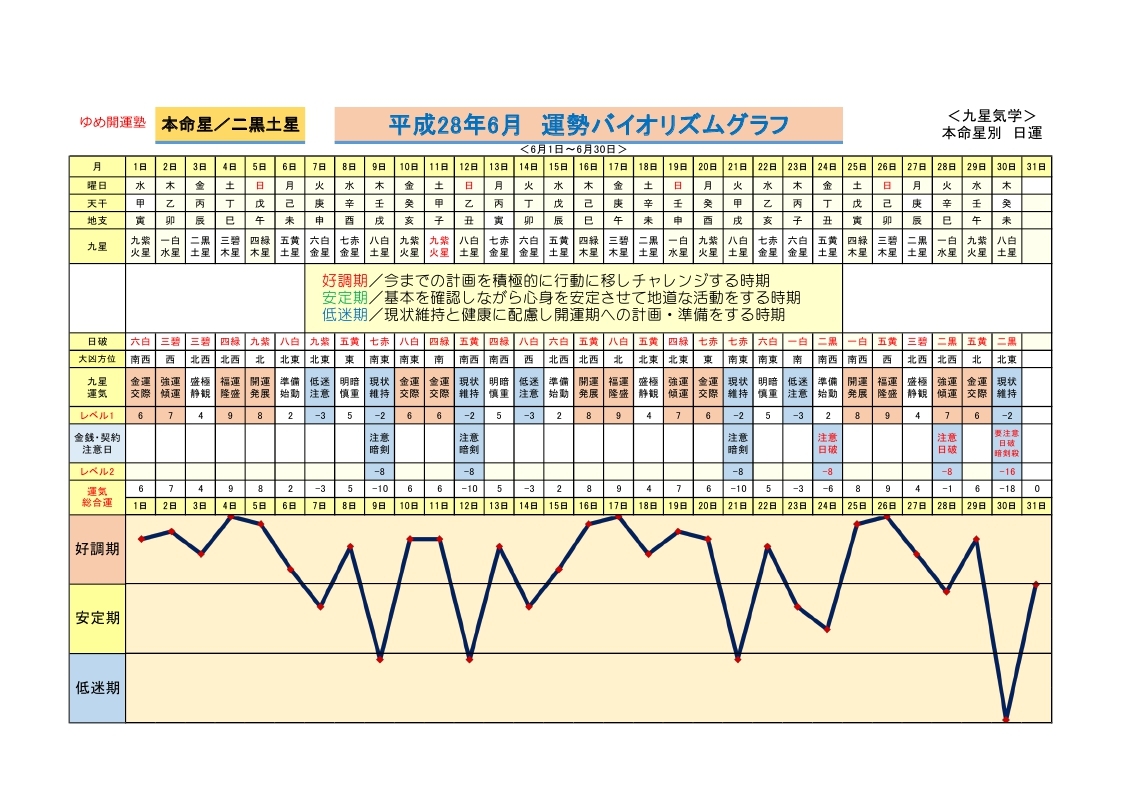1122x794 pixels.
Task: Select the "大凶方位" row header
Action: [x=97, y=358]
